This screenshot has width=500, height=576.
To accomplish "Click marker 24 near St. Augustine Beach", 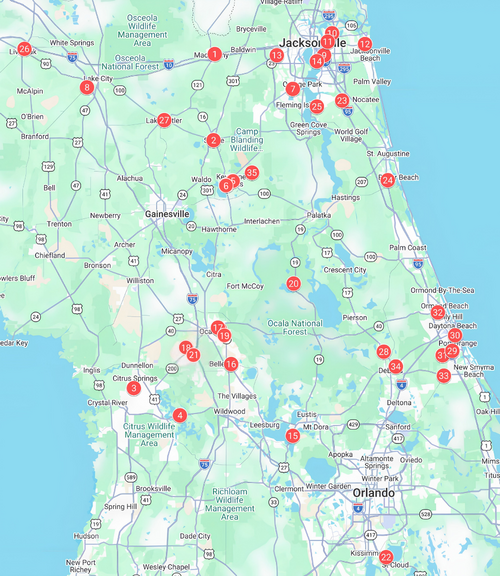I will pyautogui.click(x=388, y=180).
